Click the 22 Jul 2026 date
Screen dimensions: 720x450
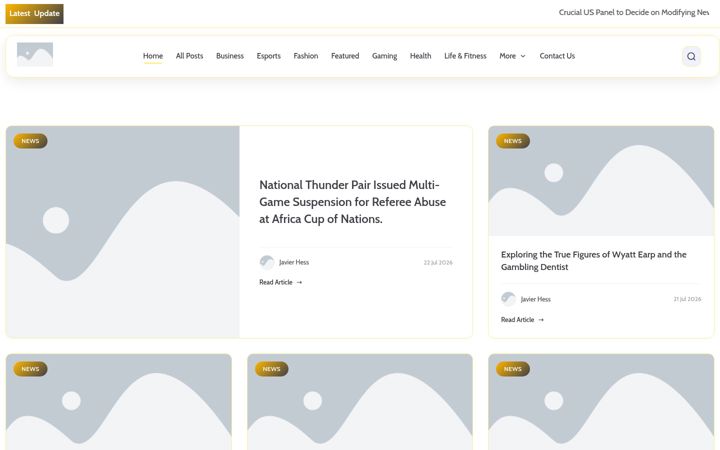point(438,263)
